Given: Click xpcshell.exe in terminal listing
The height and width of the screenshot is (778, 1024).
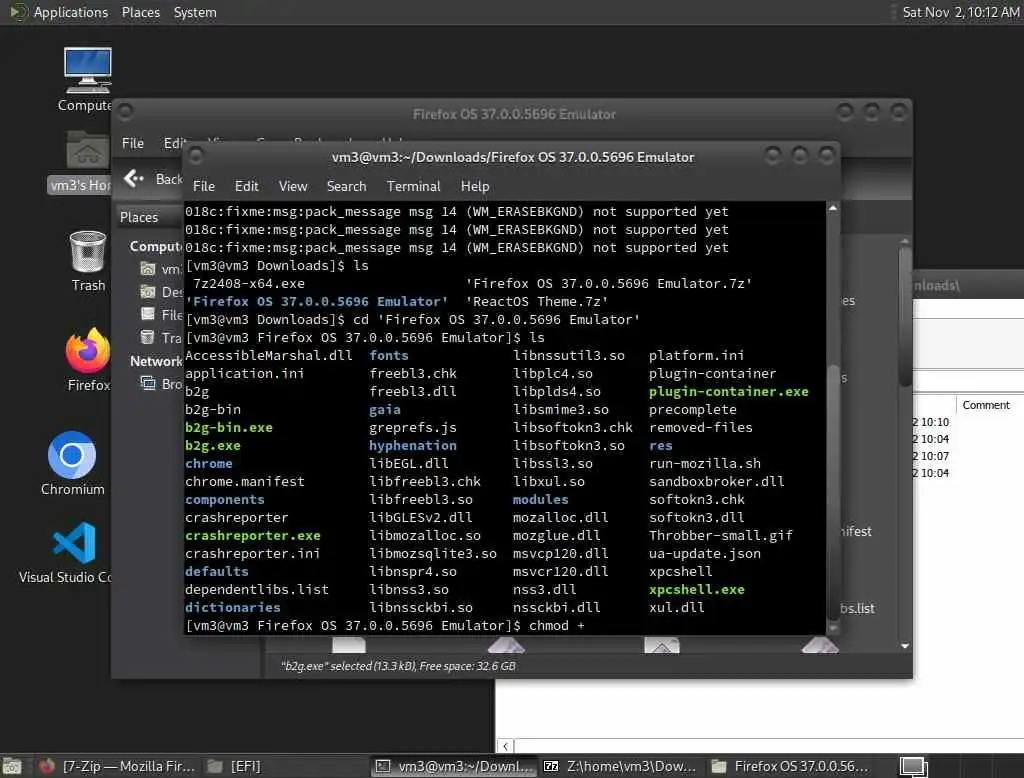Looking at the screenshot, I should coord(696,589).
